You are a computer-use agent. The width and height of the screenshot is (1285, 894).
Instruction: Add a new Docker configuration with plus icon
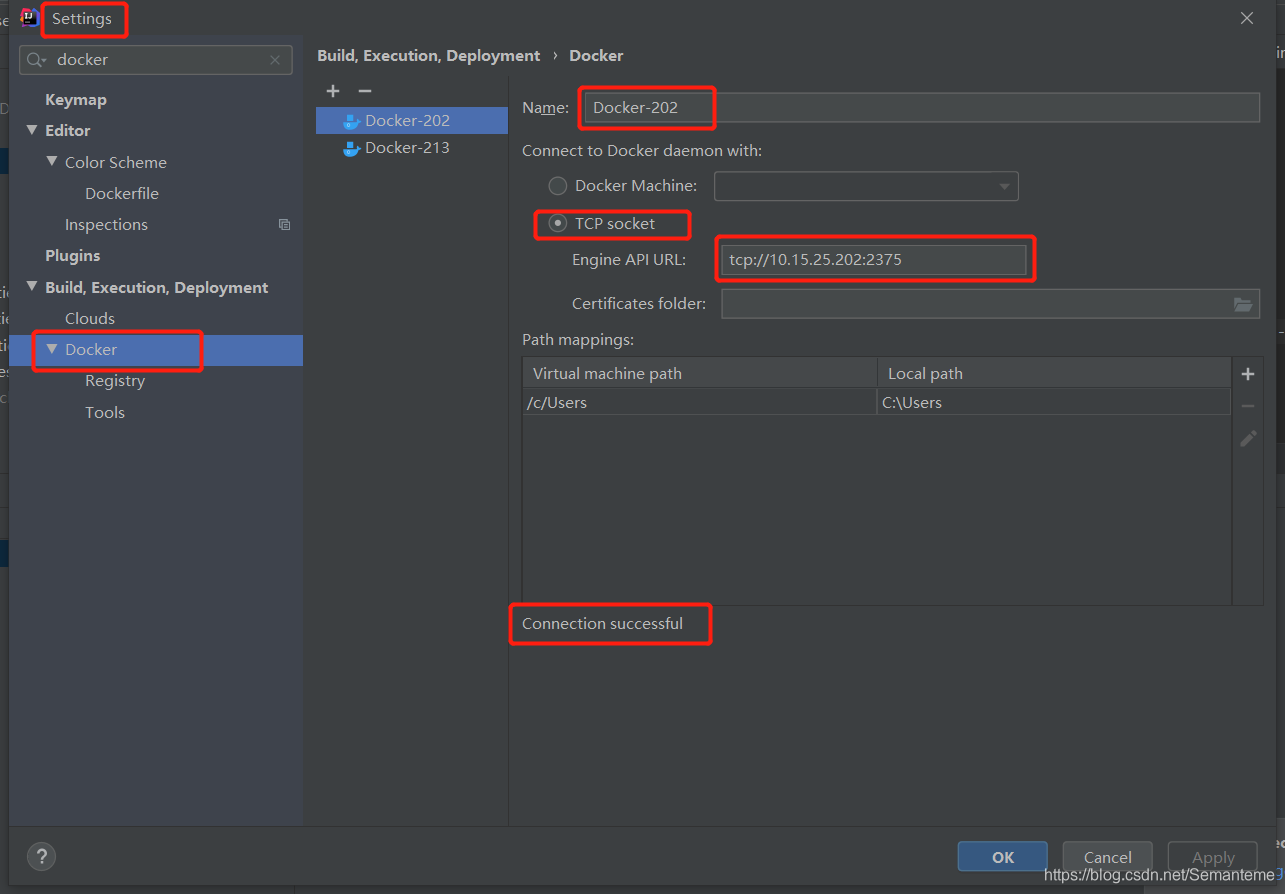(333, 91)
